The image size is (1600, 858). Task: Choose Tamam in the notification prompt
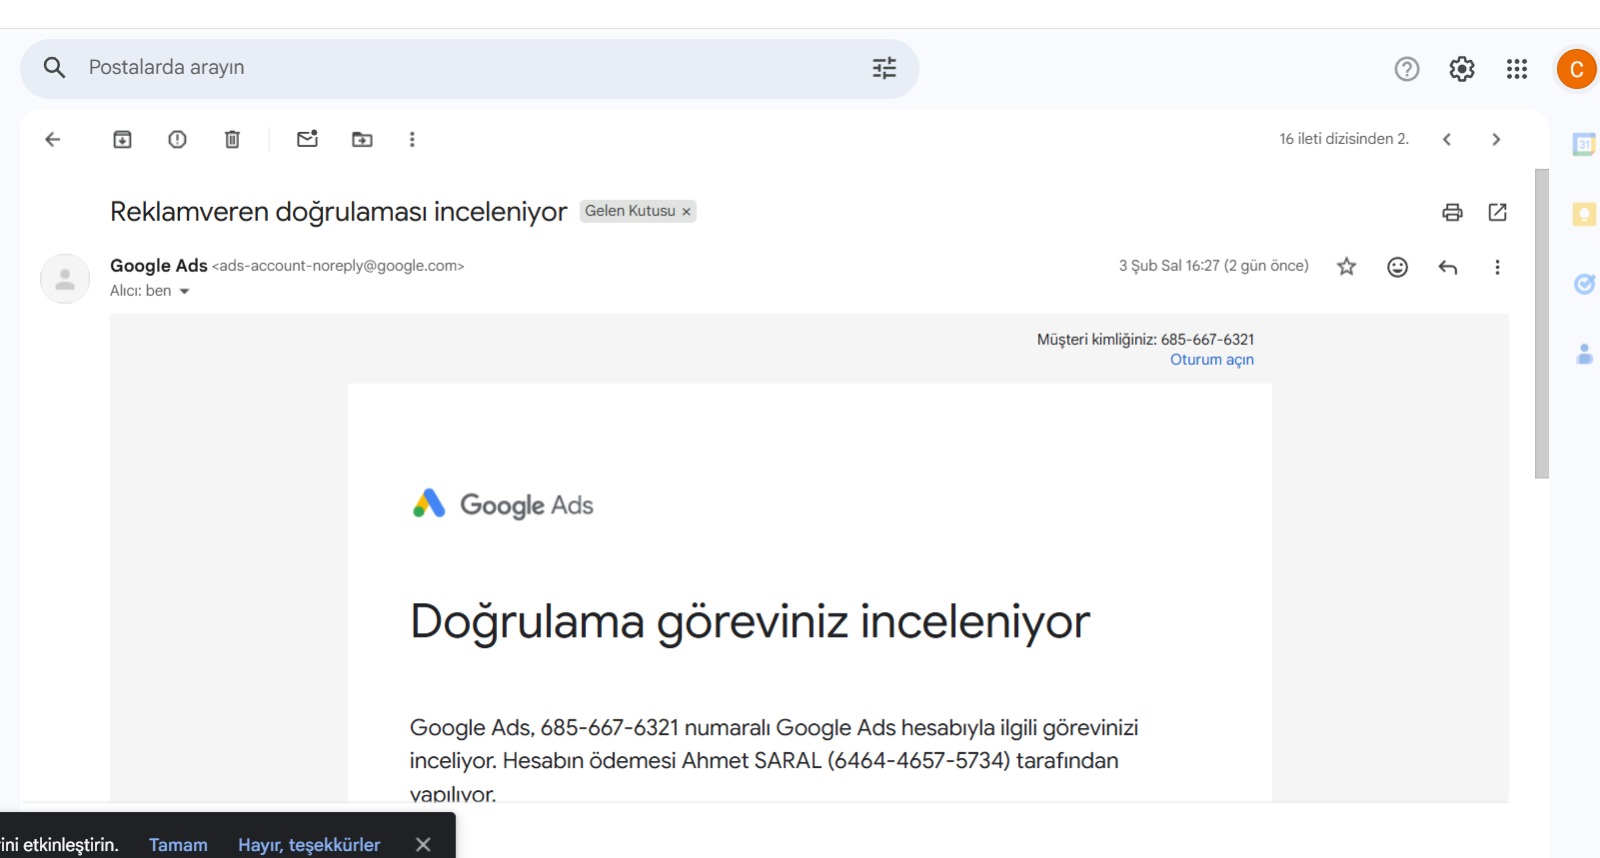tap(178, 845)
